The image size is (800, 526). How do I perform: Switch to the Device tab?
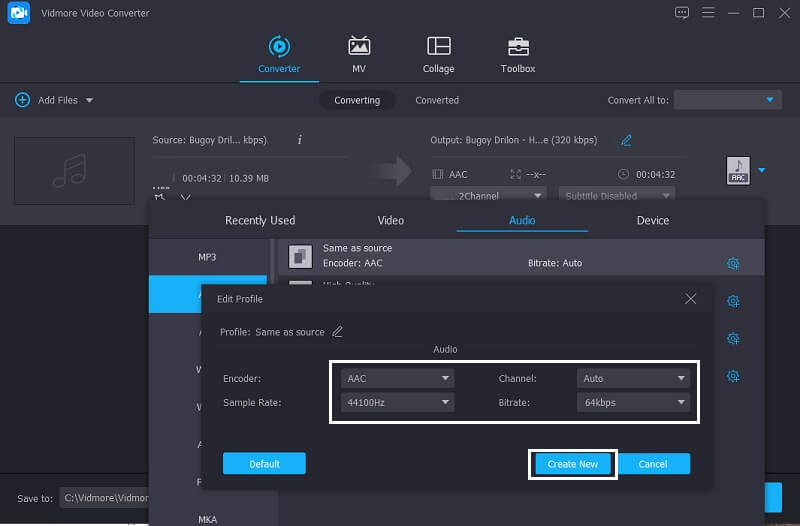click(652, 220)
